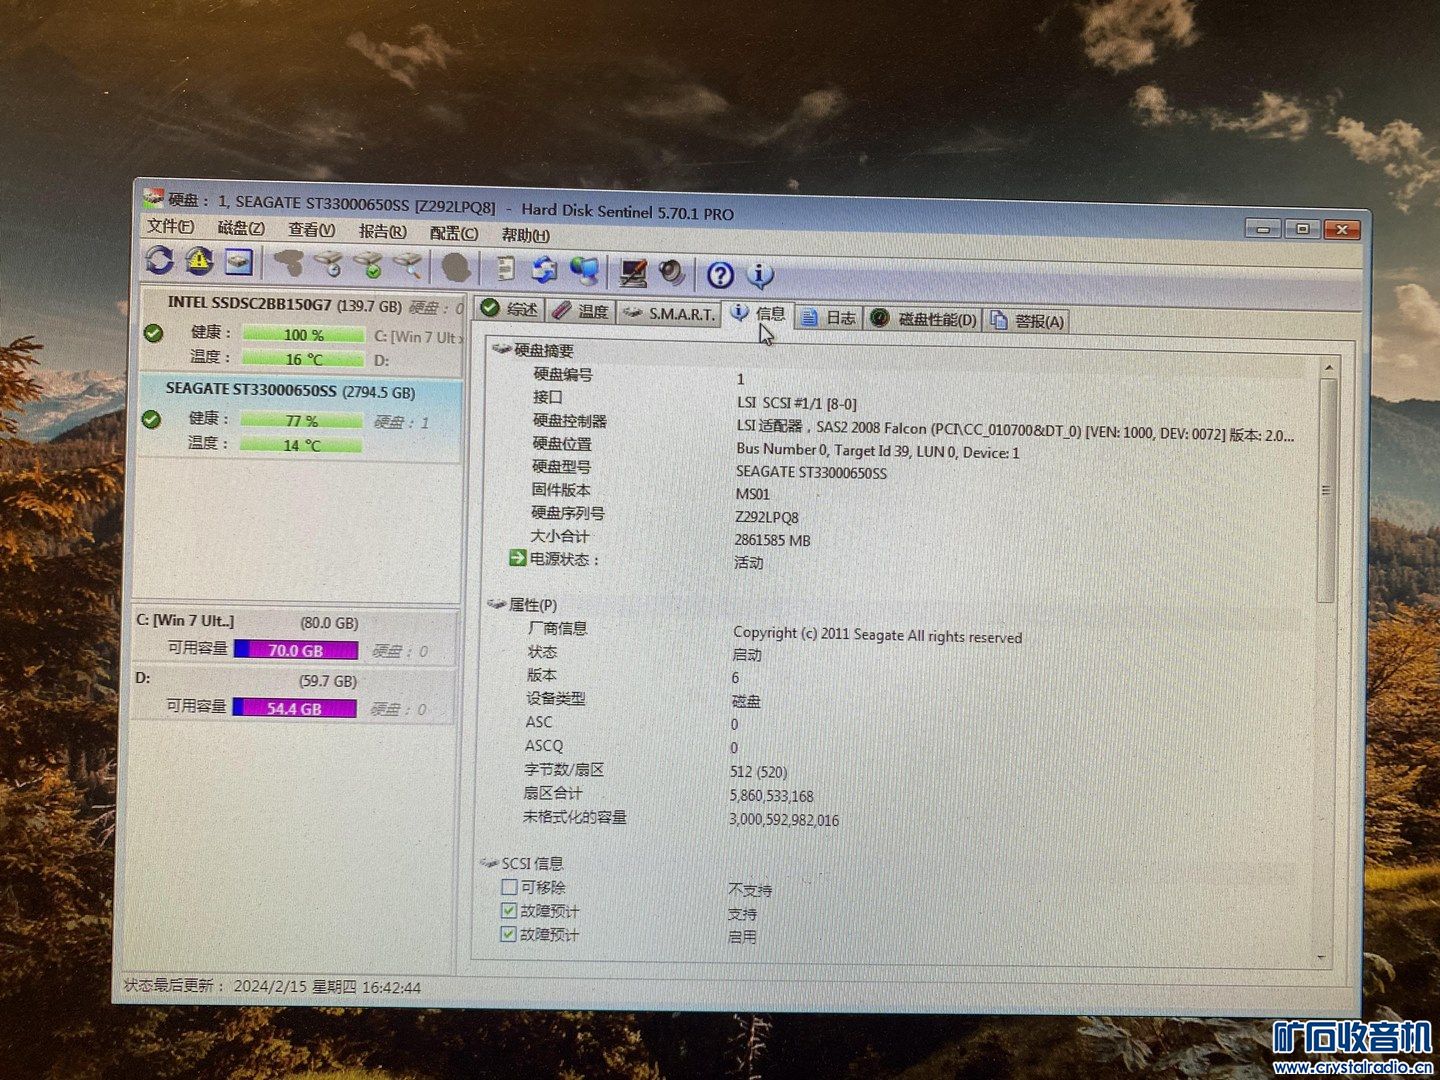Open help with the question mark icon
Image resolution: width=1440 pixels, height=1080 pixels.
[x=720, y=274]
